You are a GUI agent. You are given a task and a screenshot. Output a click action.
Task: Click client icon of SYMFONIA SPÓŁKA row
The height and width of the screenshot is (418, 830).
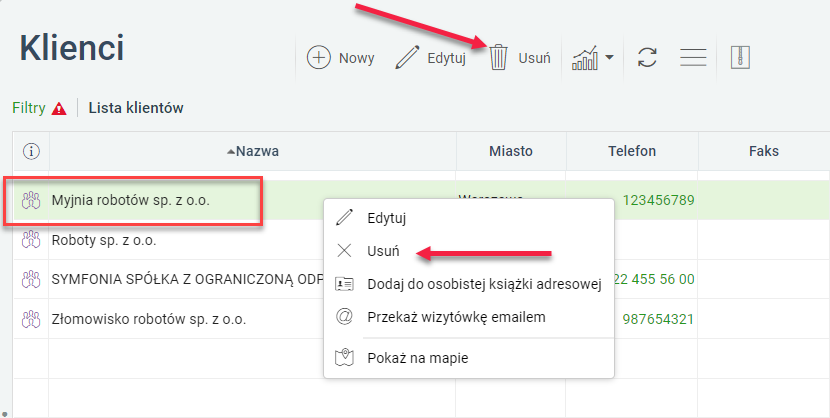coord(31,279)
